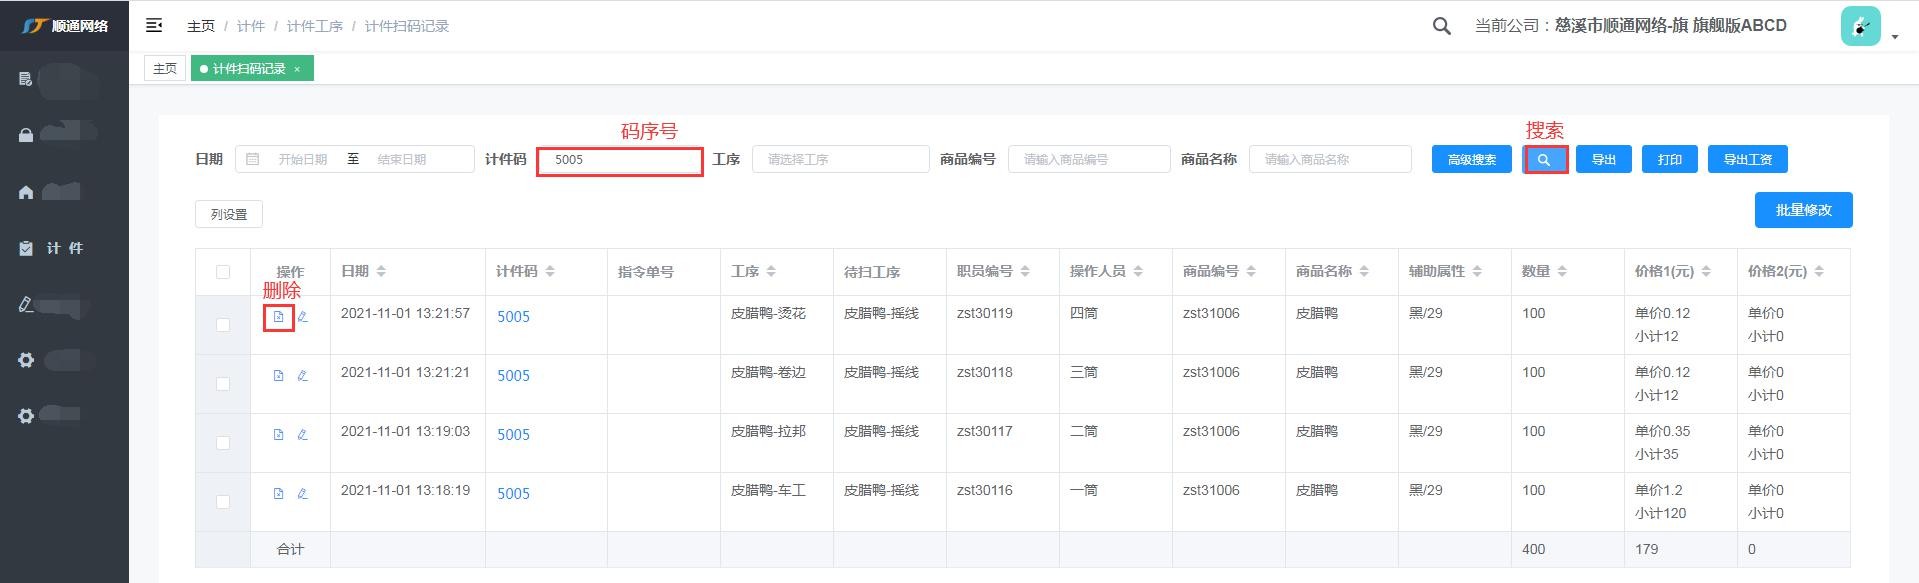Click the 批量修改 button

(x=1803, y=210)
